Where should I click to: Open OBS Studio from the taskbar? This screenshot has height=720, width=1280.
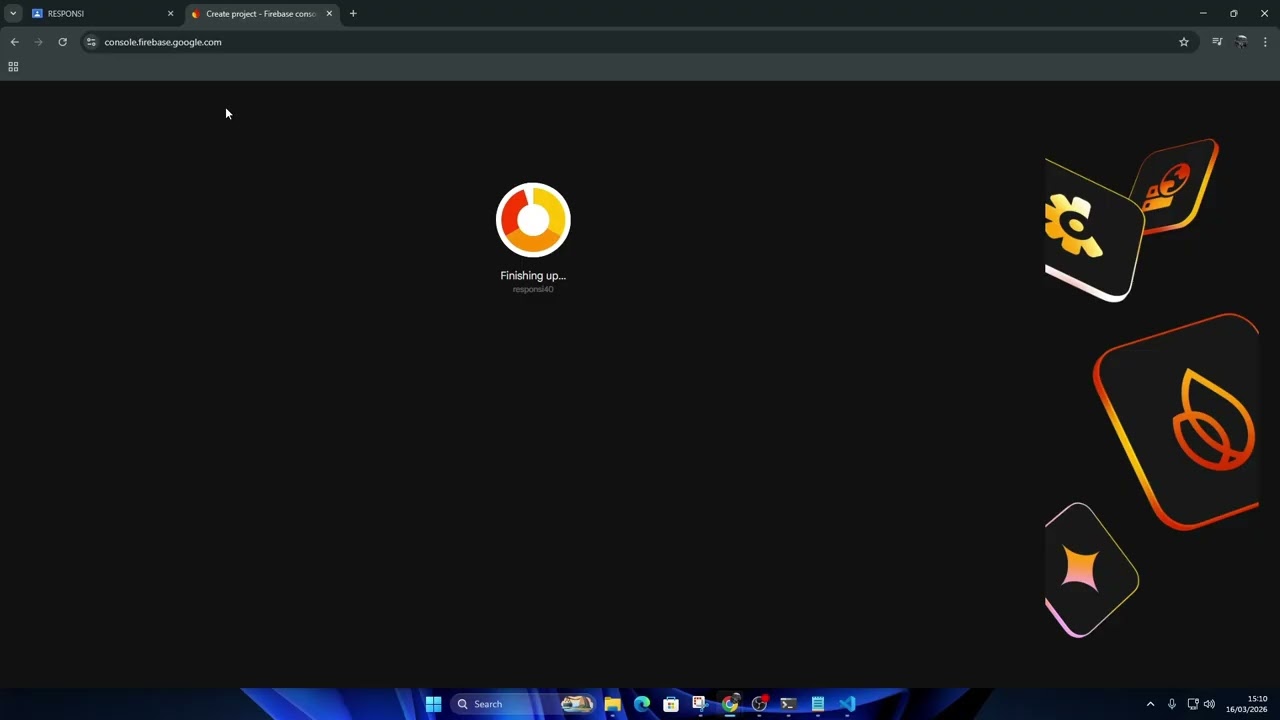(x=759, y=704)
